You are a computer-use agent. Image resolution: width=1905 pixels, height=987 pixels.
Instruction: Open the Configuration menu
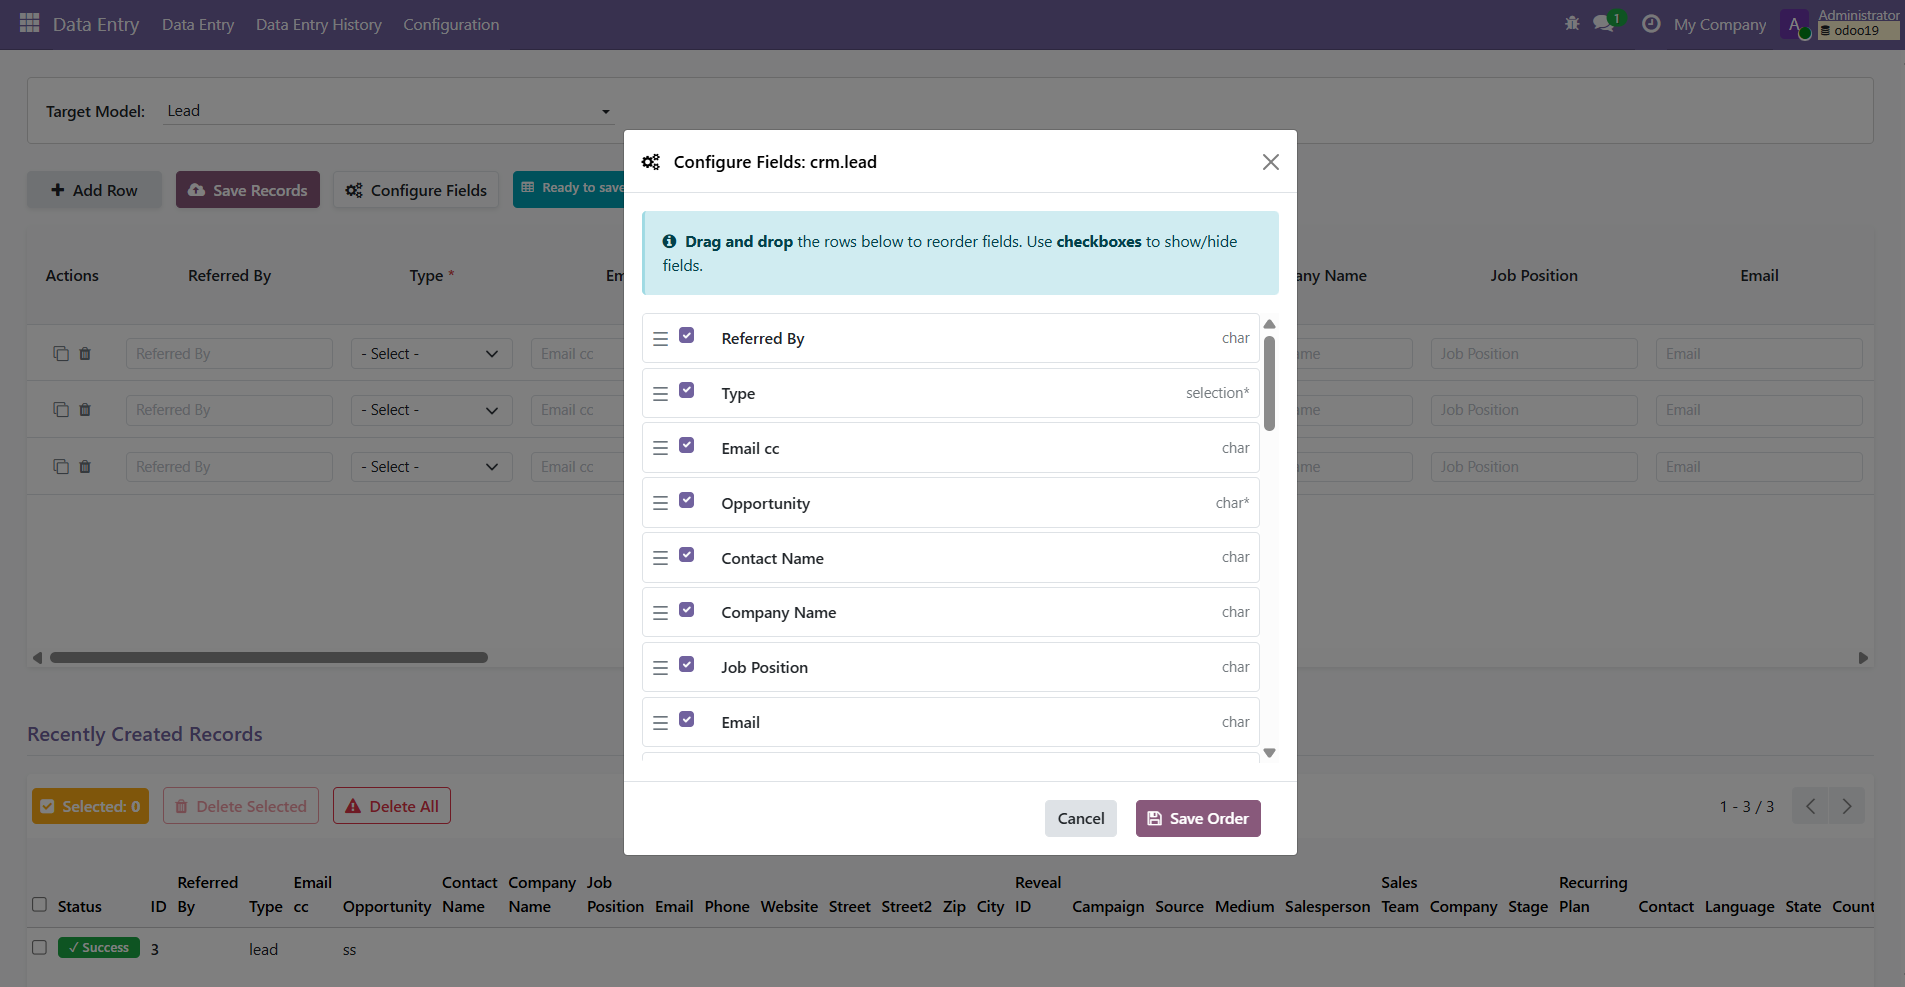[451, 24]
